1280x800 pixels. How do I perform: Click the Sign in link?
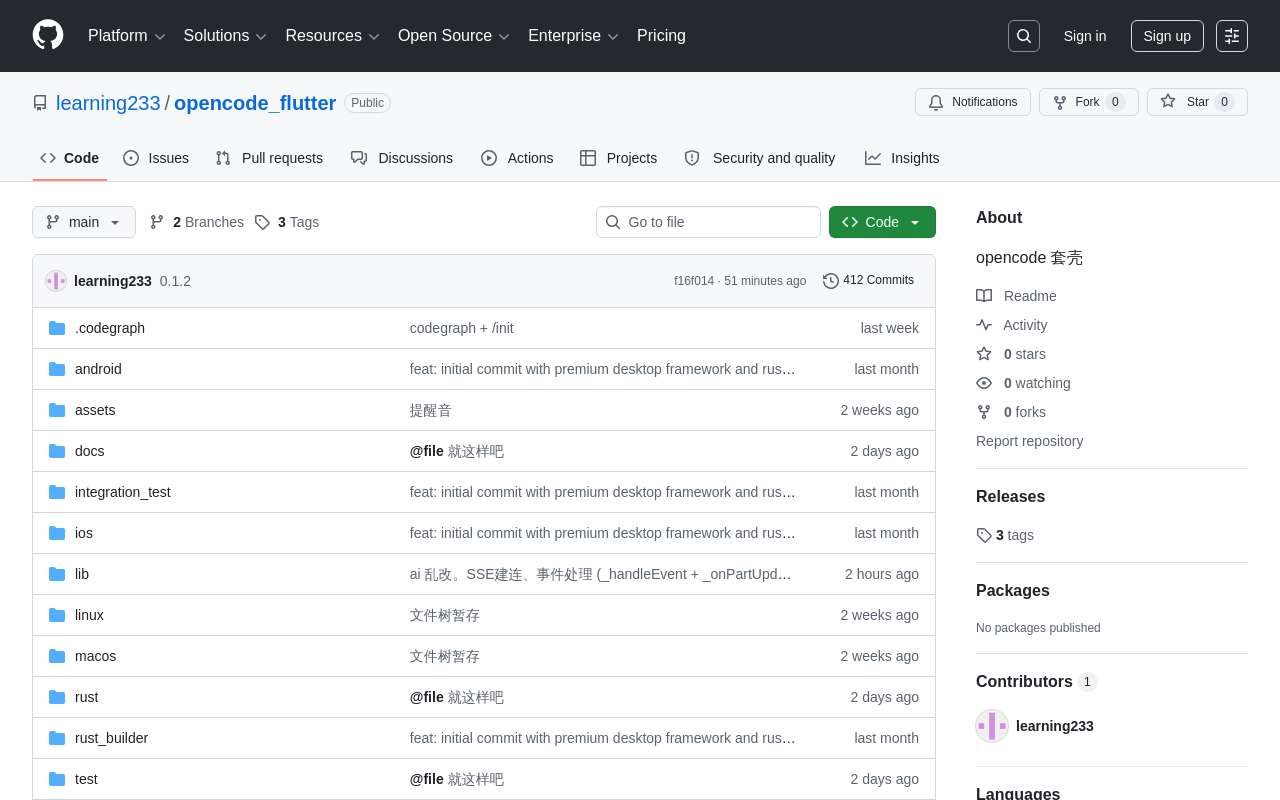(1085, 36)
